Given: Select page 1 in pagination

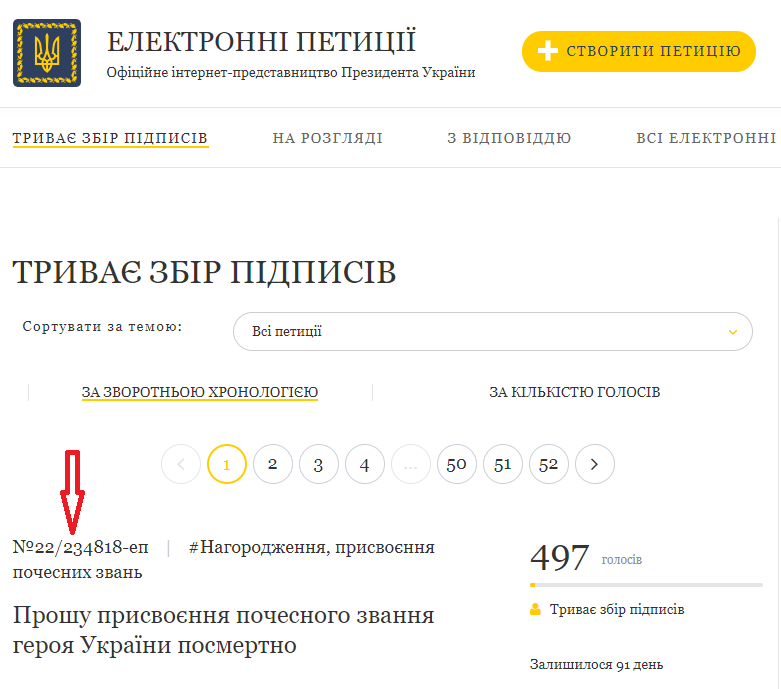Looking at the screenshot, I should tap(227, 464).
